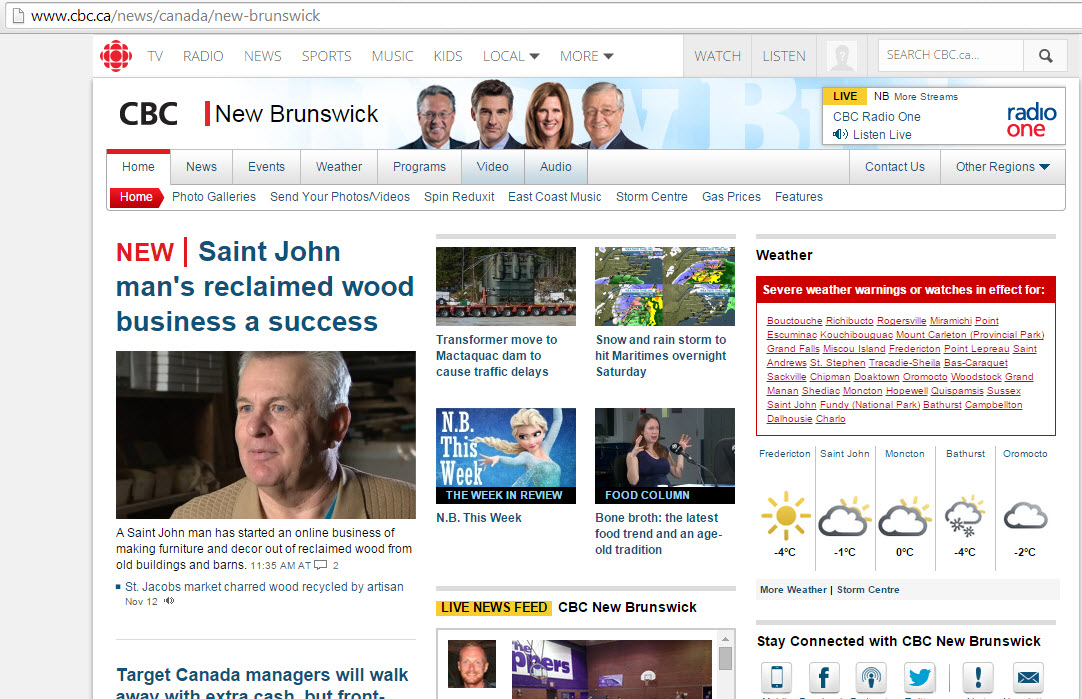
Task: Open the alerts exclamation icon
Action: [978, 677]
